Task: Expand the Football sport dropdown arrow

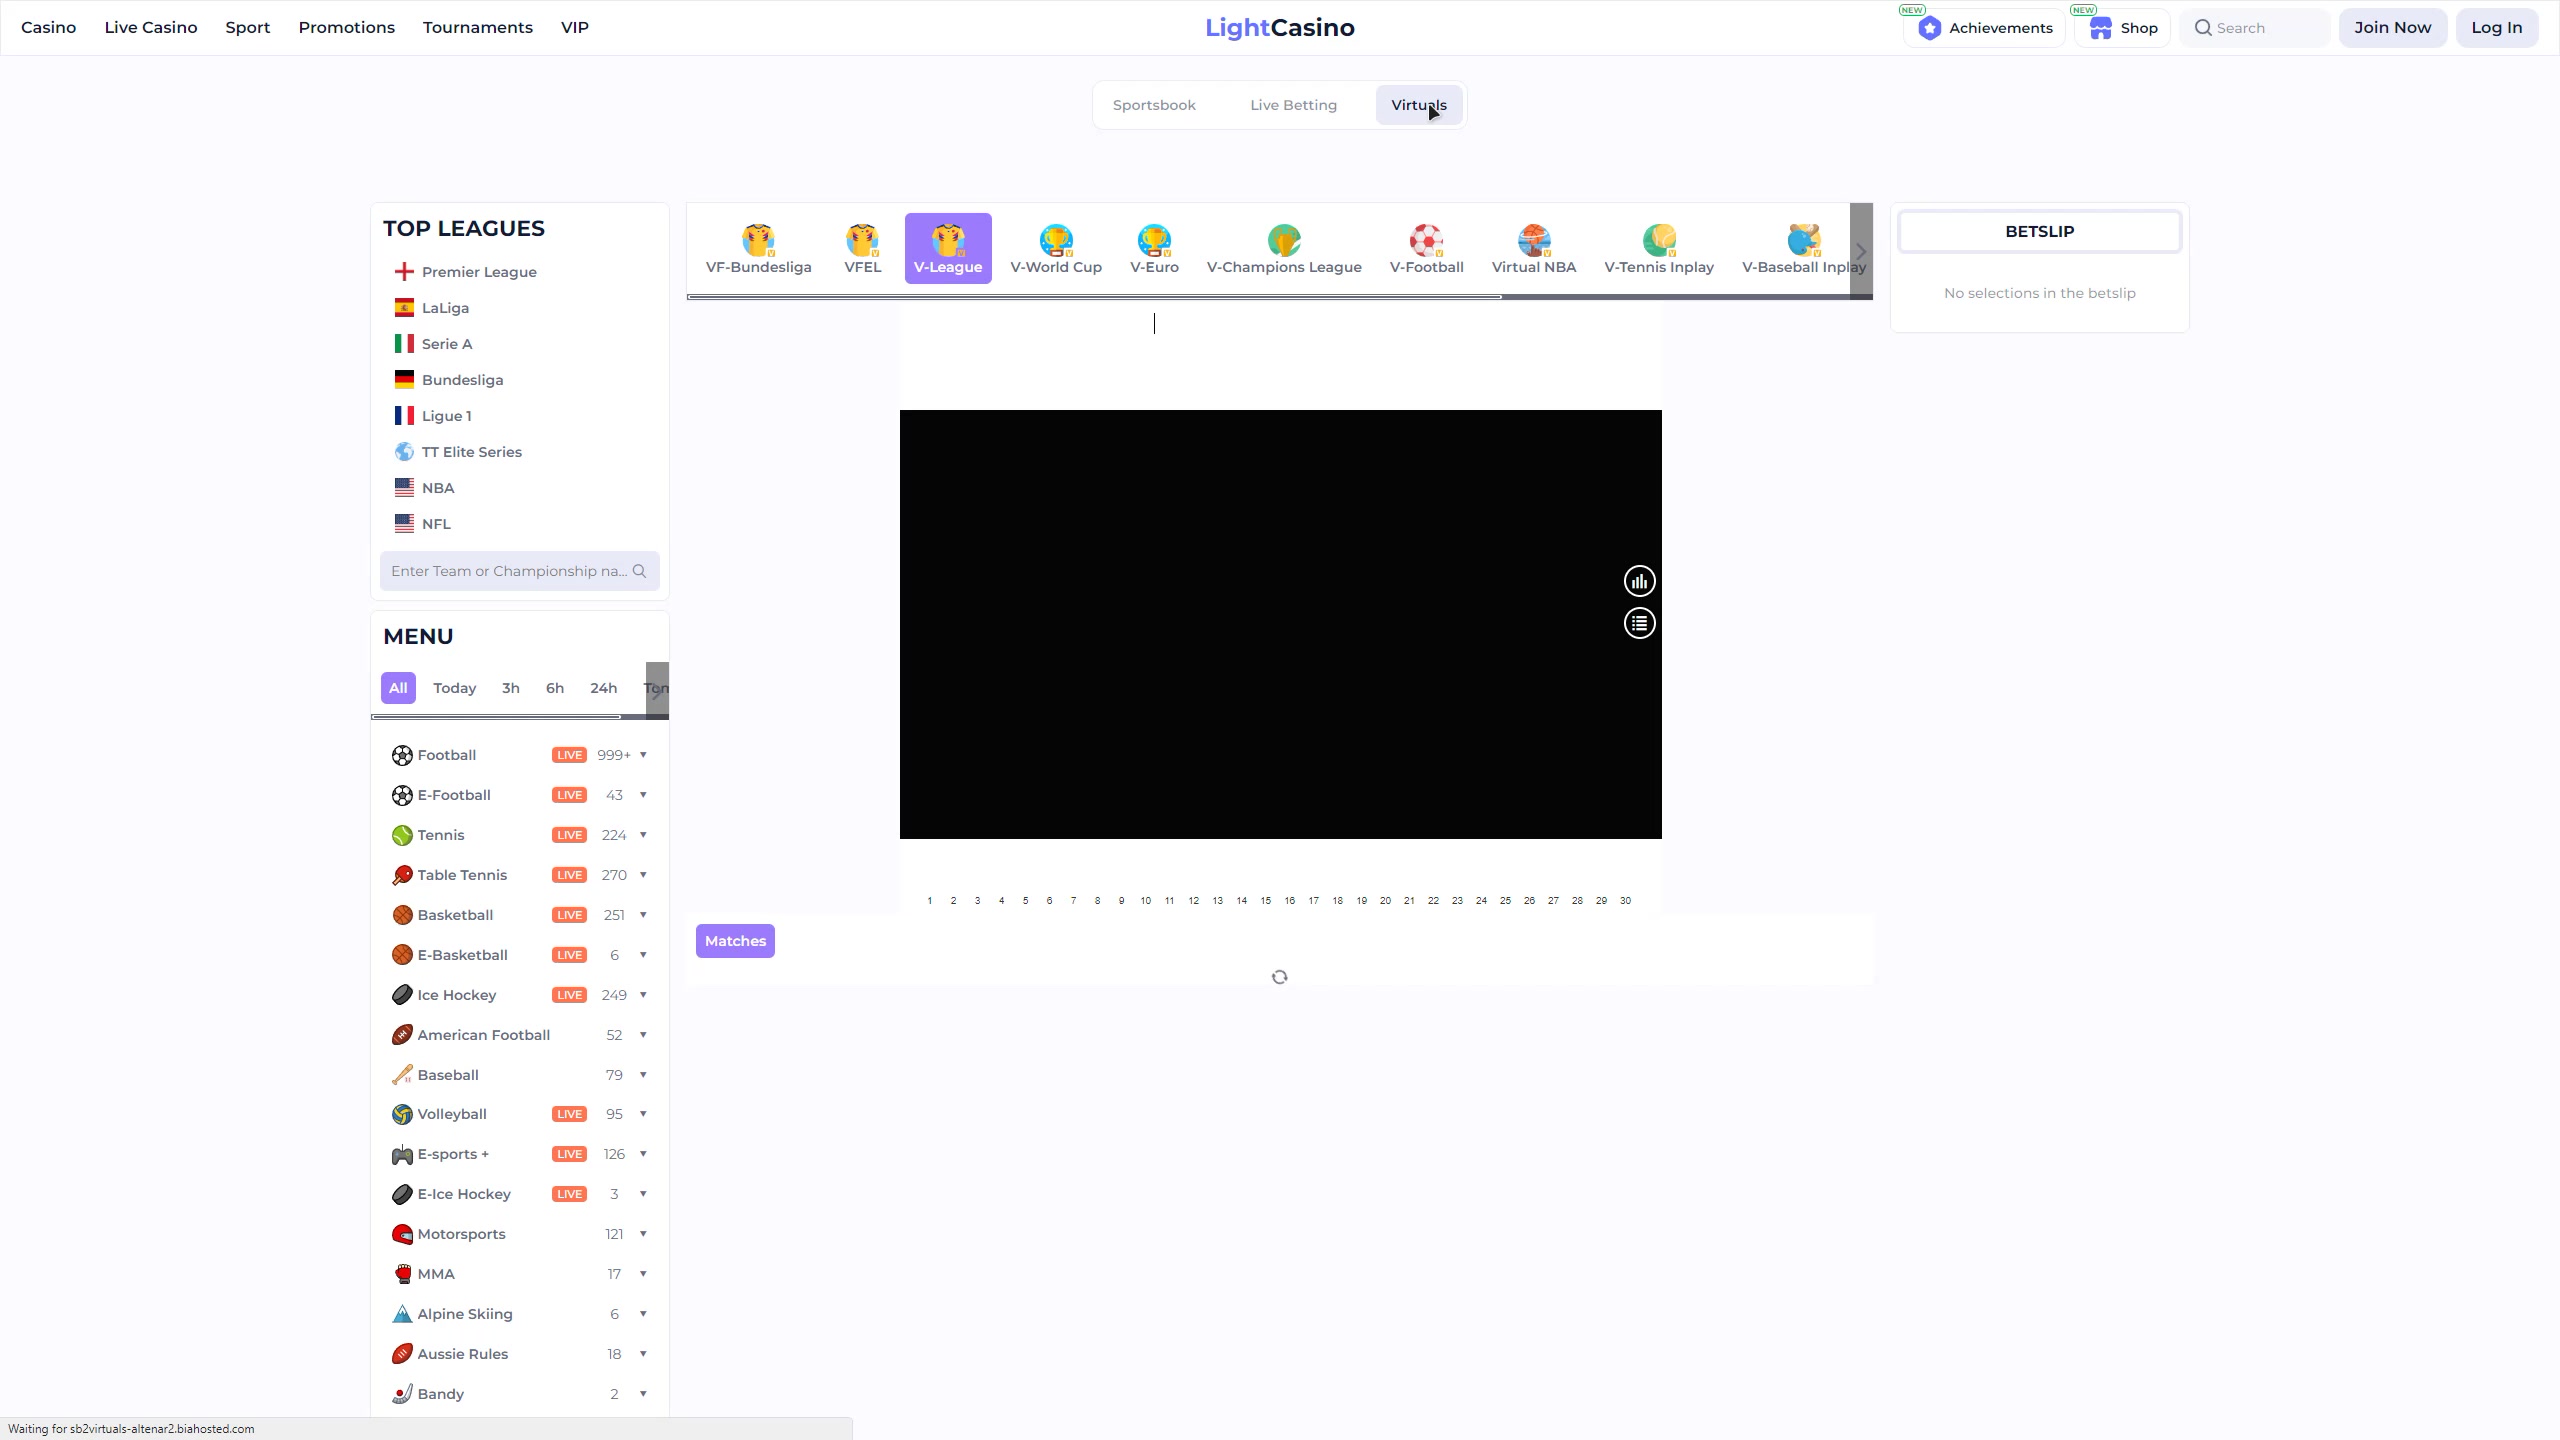Action: [x=643, y=755]
